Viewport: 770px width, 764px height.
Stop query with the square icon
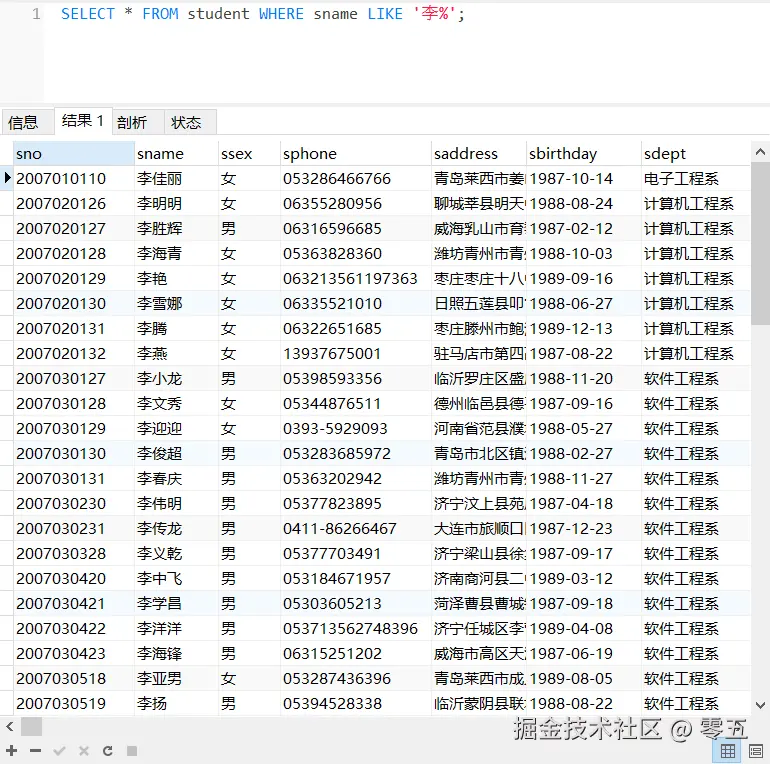click(x=132, y=750)
